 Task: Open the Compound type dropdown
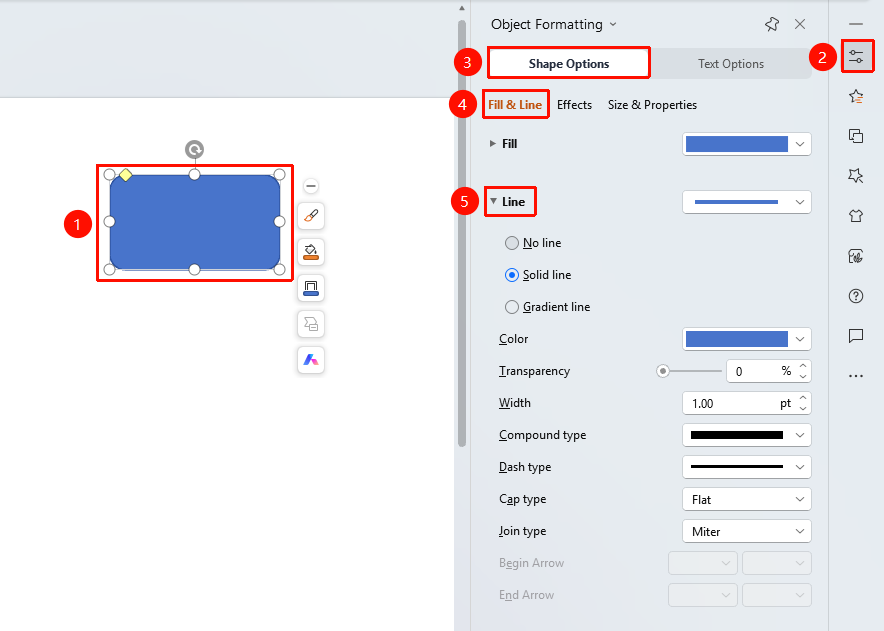(x=746, y=435)
